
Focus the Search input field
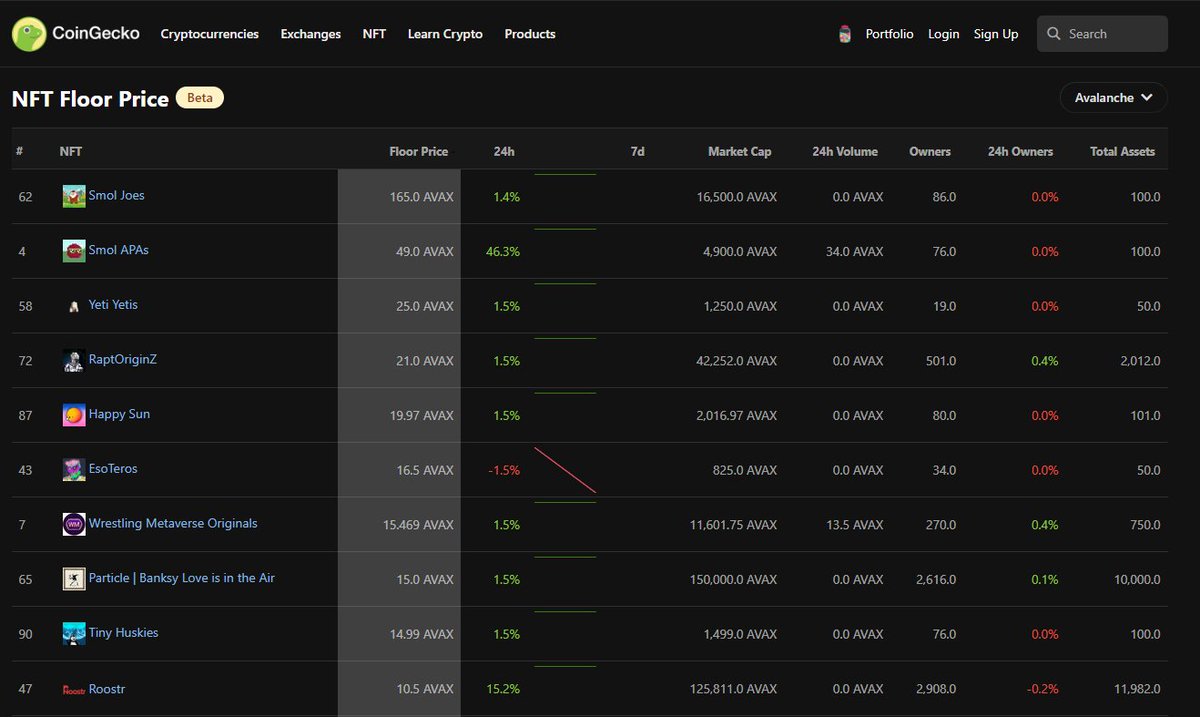1102,34
